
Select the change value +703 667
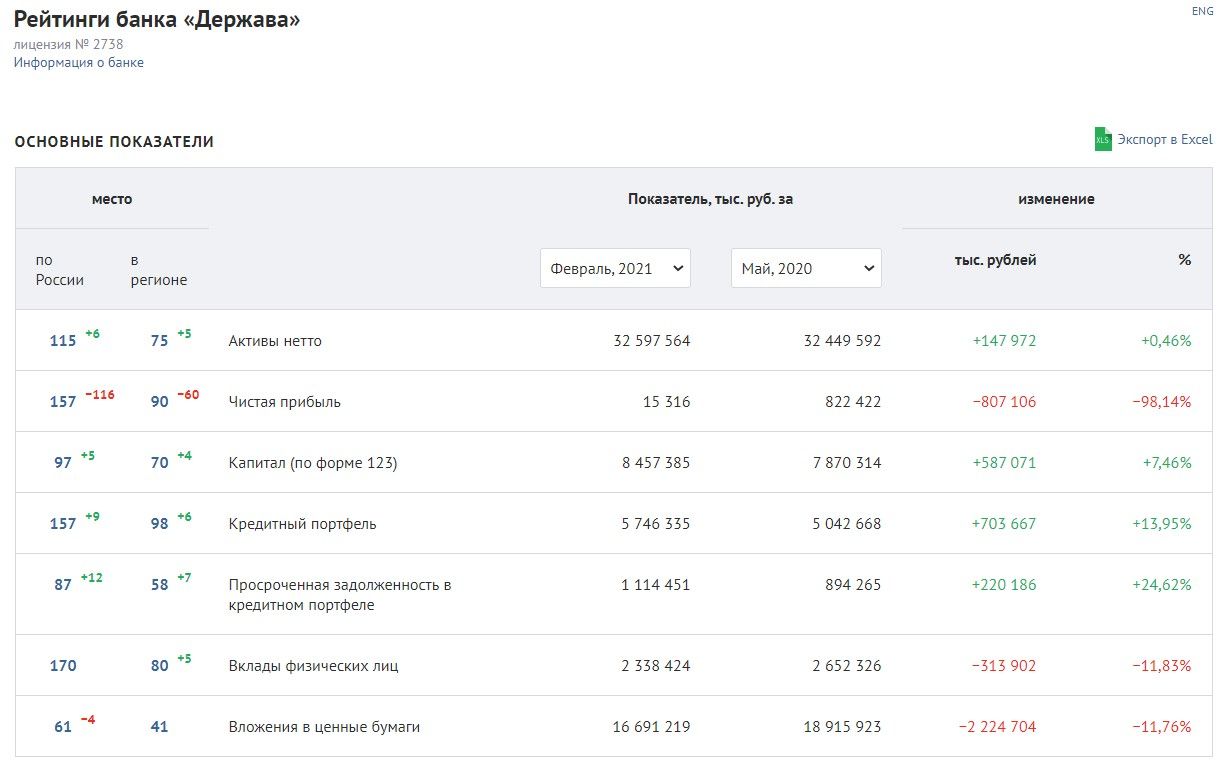[x=1004, y=524]
